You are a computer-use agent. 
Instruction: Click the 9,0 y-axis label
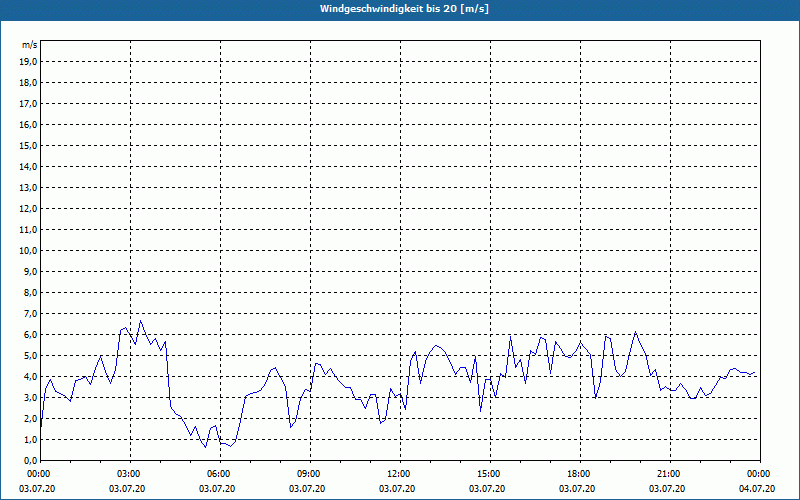pyautogui.click(x=30, y=271)
